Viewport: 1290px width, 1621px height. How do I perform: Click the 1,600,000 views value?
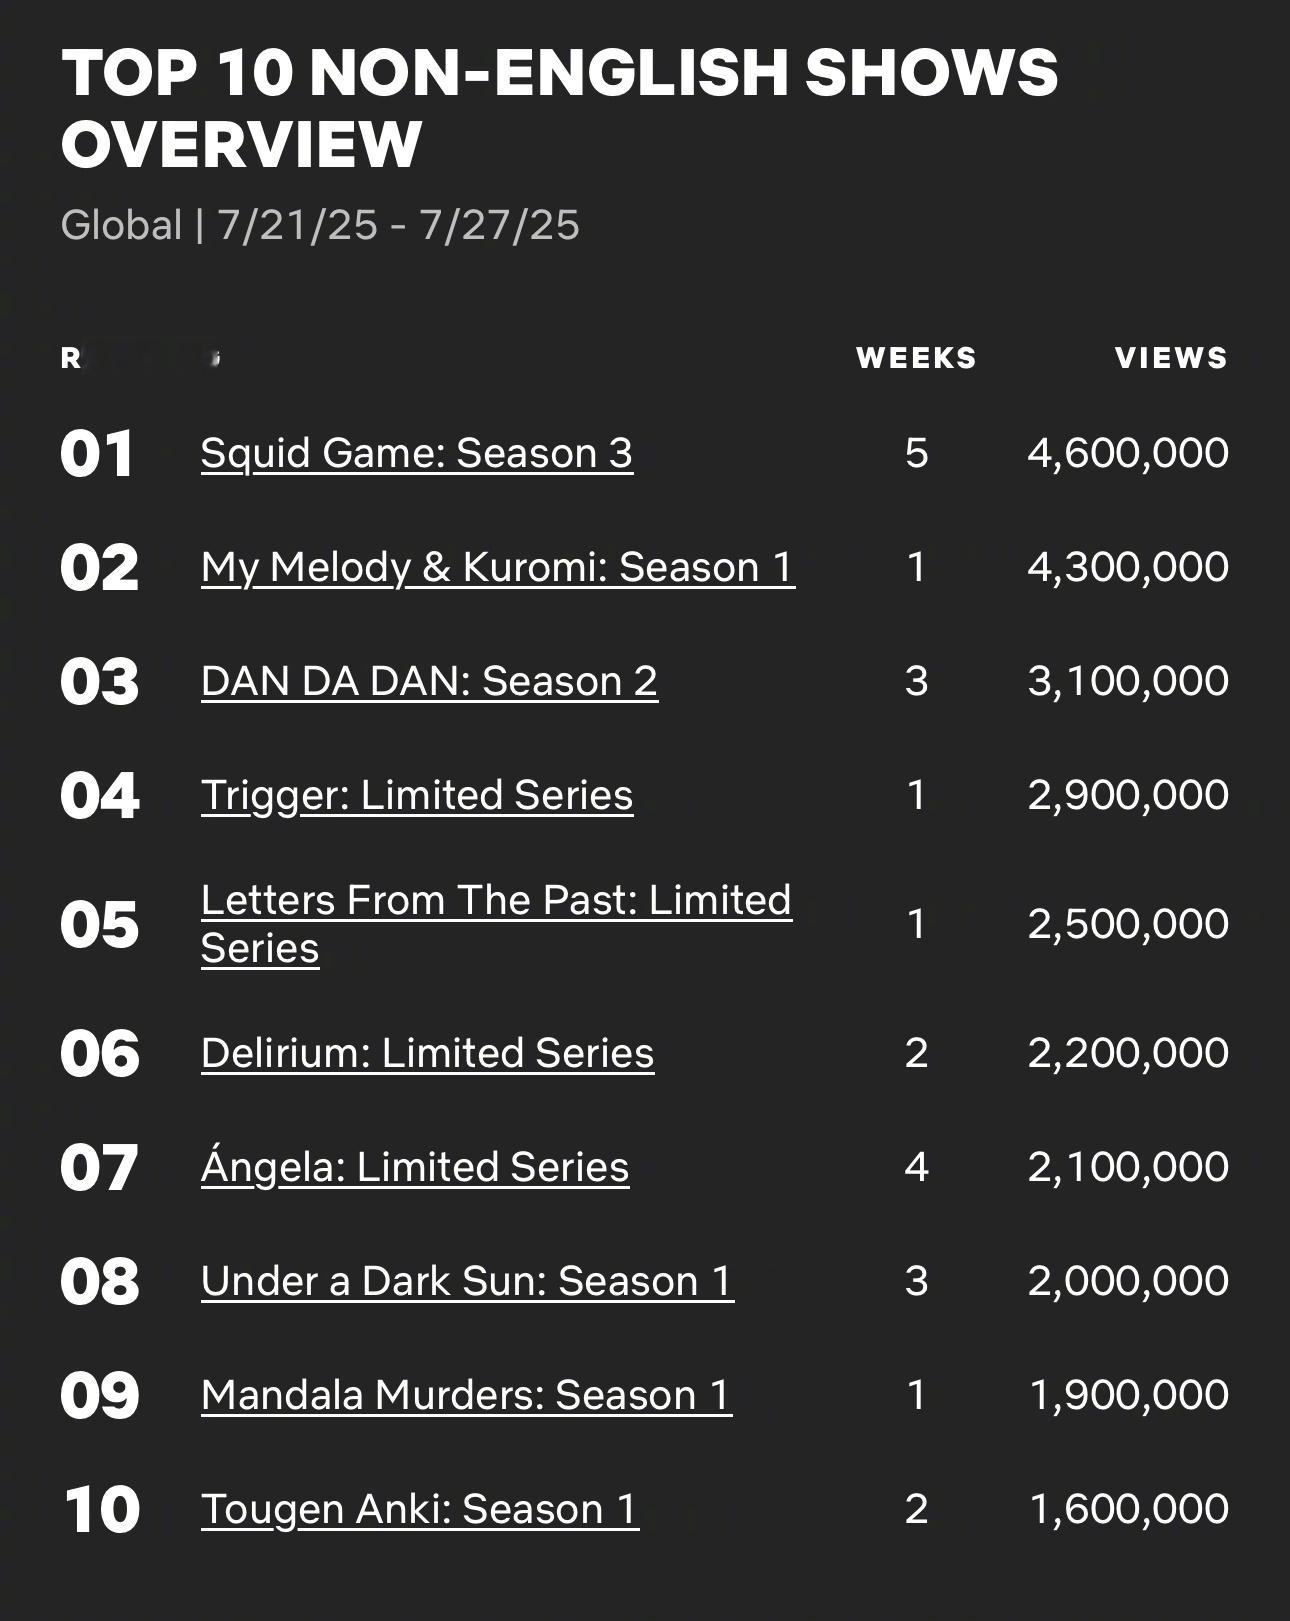(x=1128, y=1509)
